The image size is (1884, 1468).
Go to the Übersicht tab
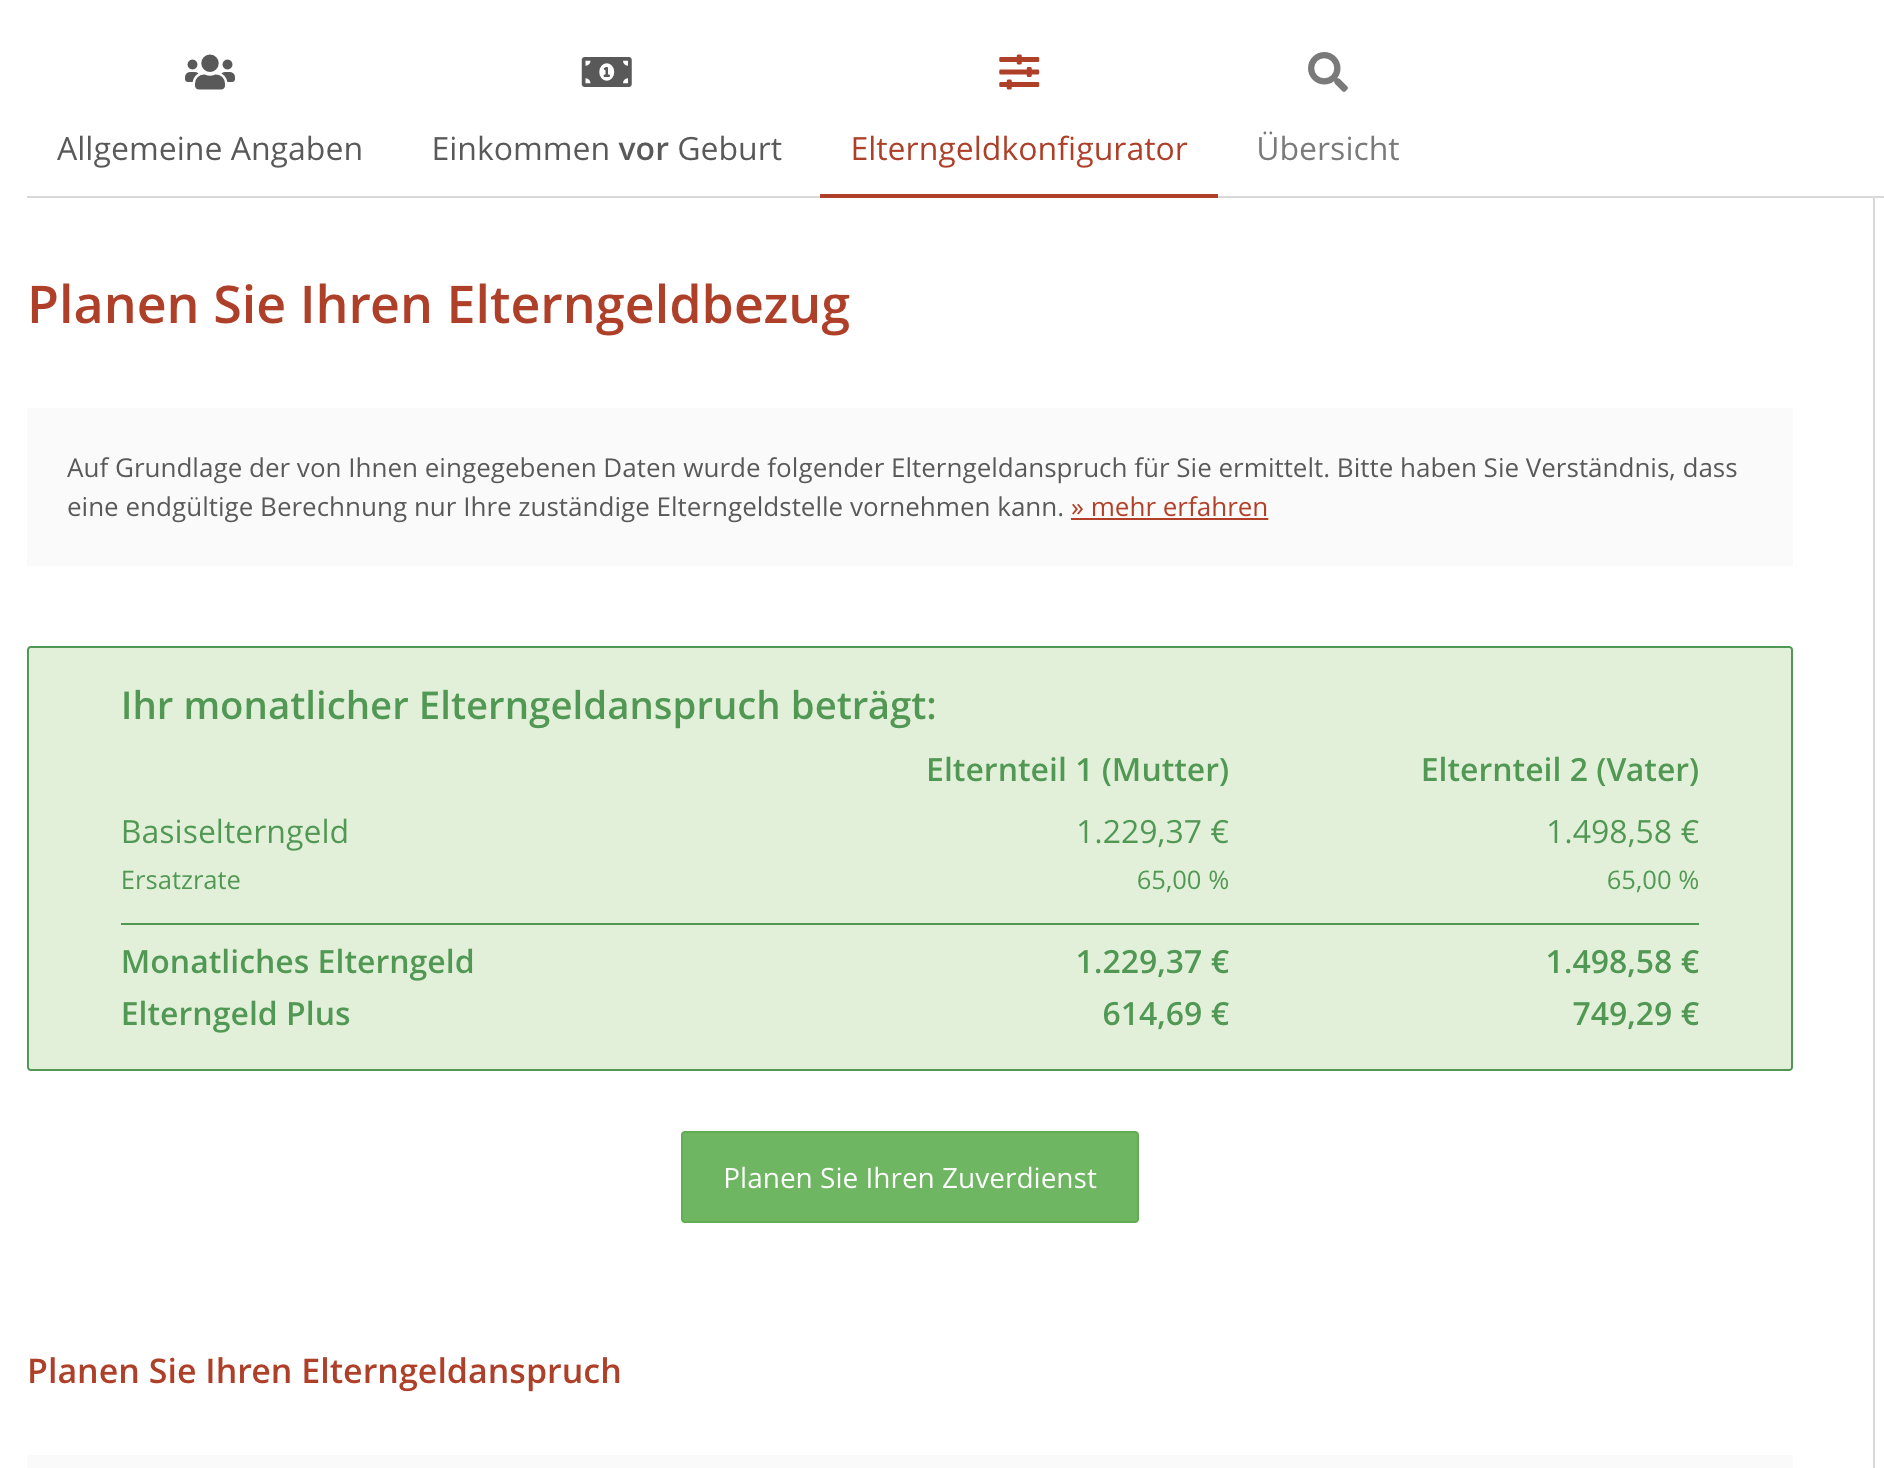point(1328,148)
